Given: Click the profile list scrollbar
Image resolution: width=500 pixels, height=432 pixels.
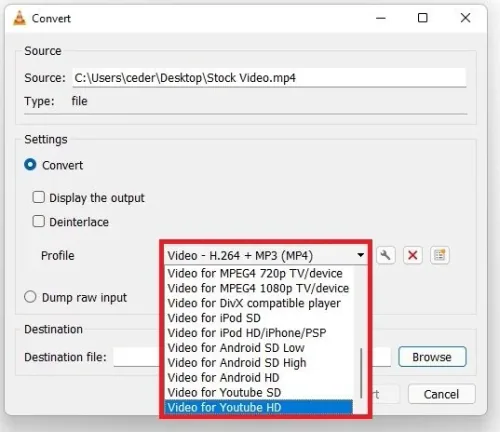Looking at the screenshot, I should [361, 373].
